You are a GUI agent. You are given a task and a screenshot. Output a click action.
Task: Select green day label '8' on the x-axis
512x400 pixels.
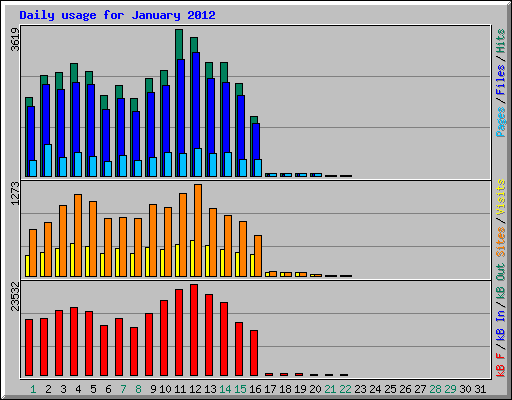(138, 389)
